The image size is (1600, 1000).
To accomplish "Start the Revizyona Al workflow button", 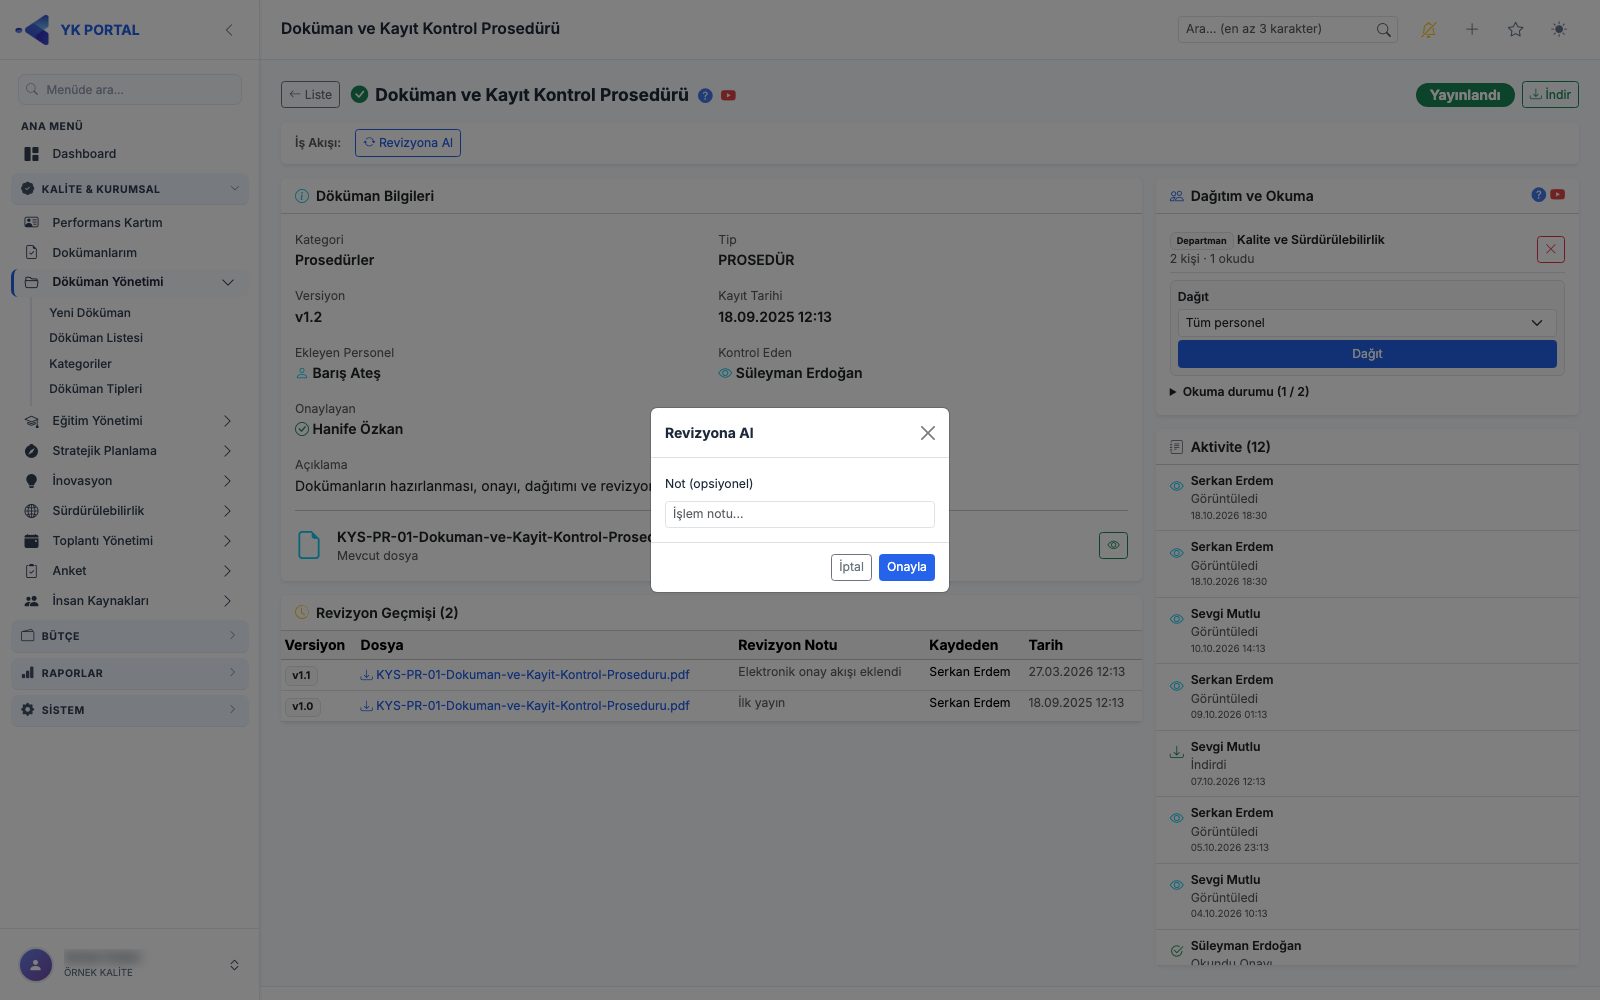I will point(408,143).
